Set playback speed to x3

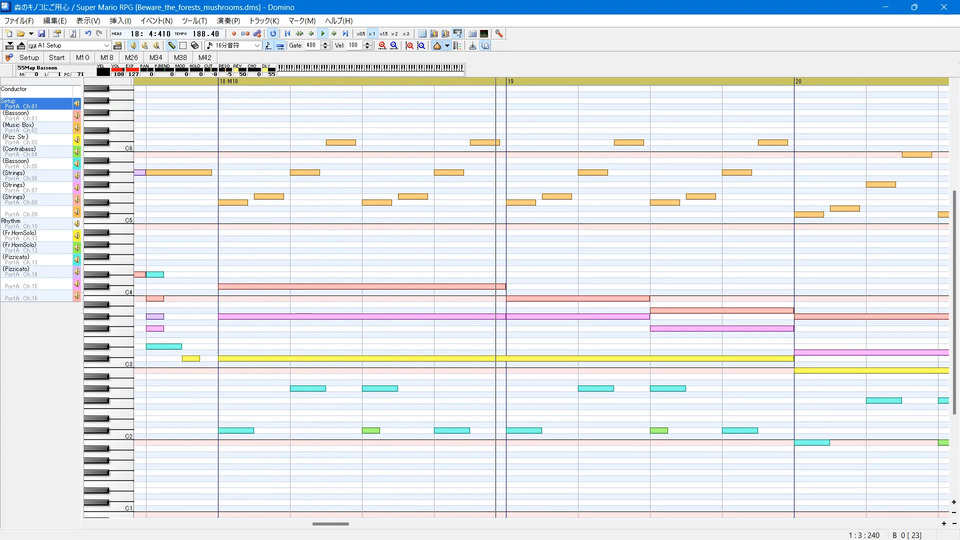tap(406, 34)
